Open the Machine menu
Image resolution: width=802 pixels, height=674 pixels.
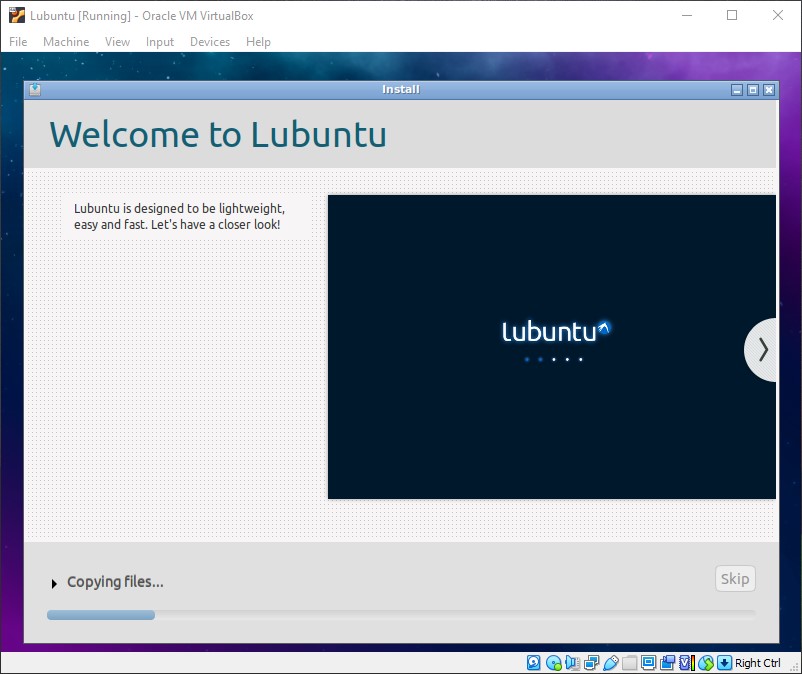(x=66, y=42)
